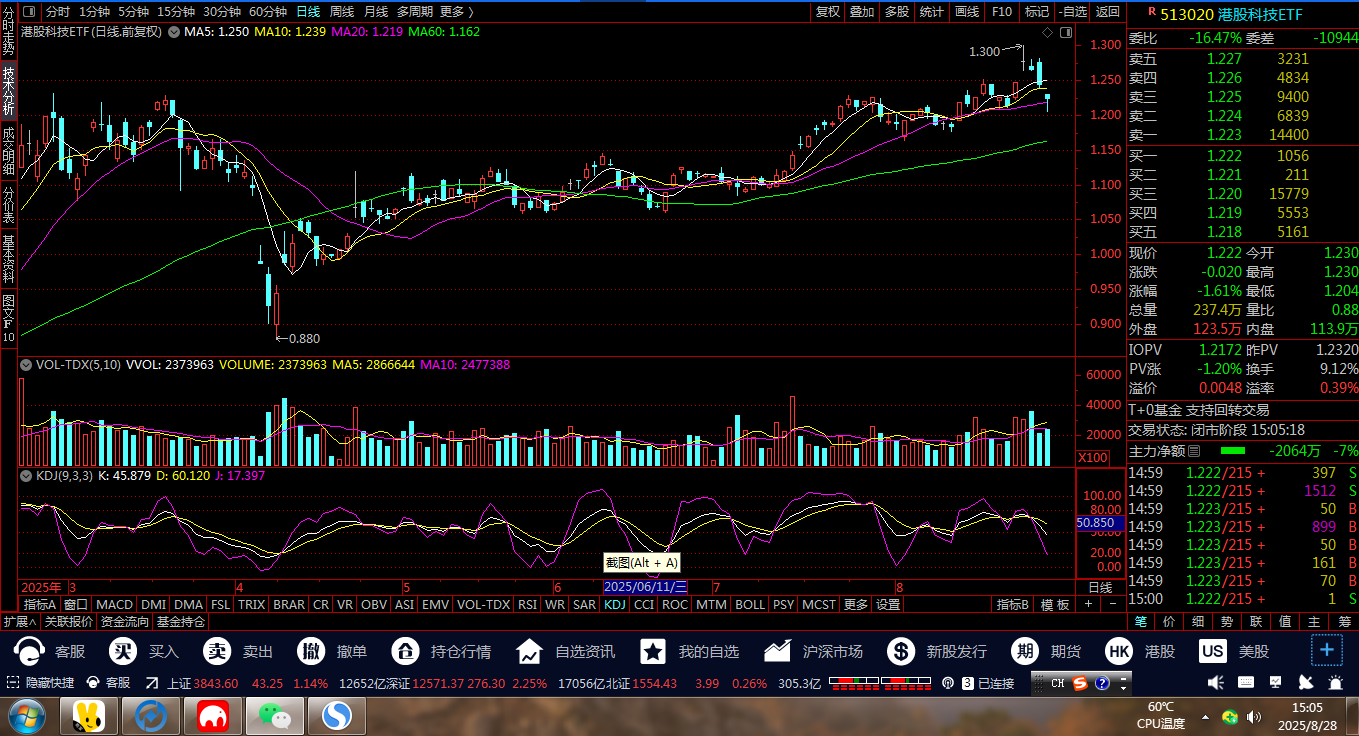Open the 买入 buy icon

coord(124,652)
